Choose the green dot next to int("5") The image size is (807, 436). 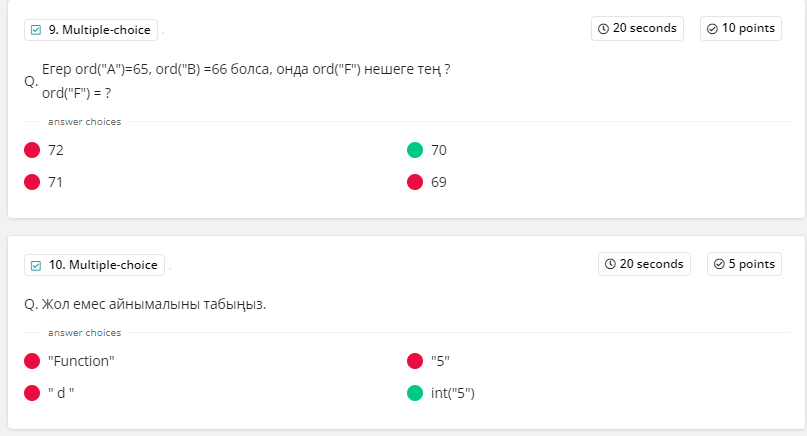tap(415, 393)
